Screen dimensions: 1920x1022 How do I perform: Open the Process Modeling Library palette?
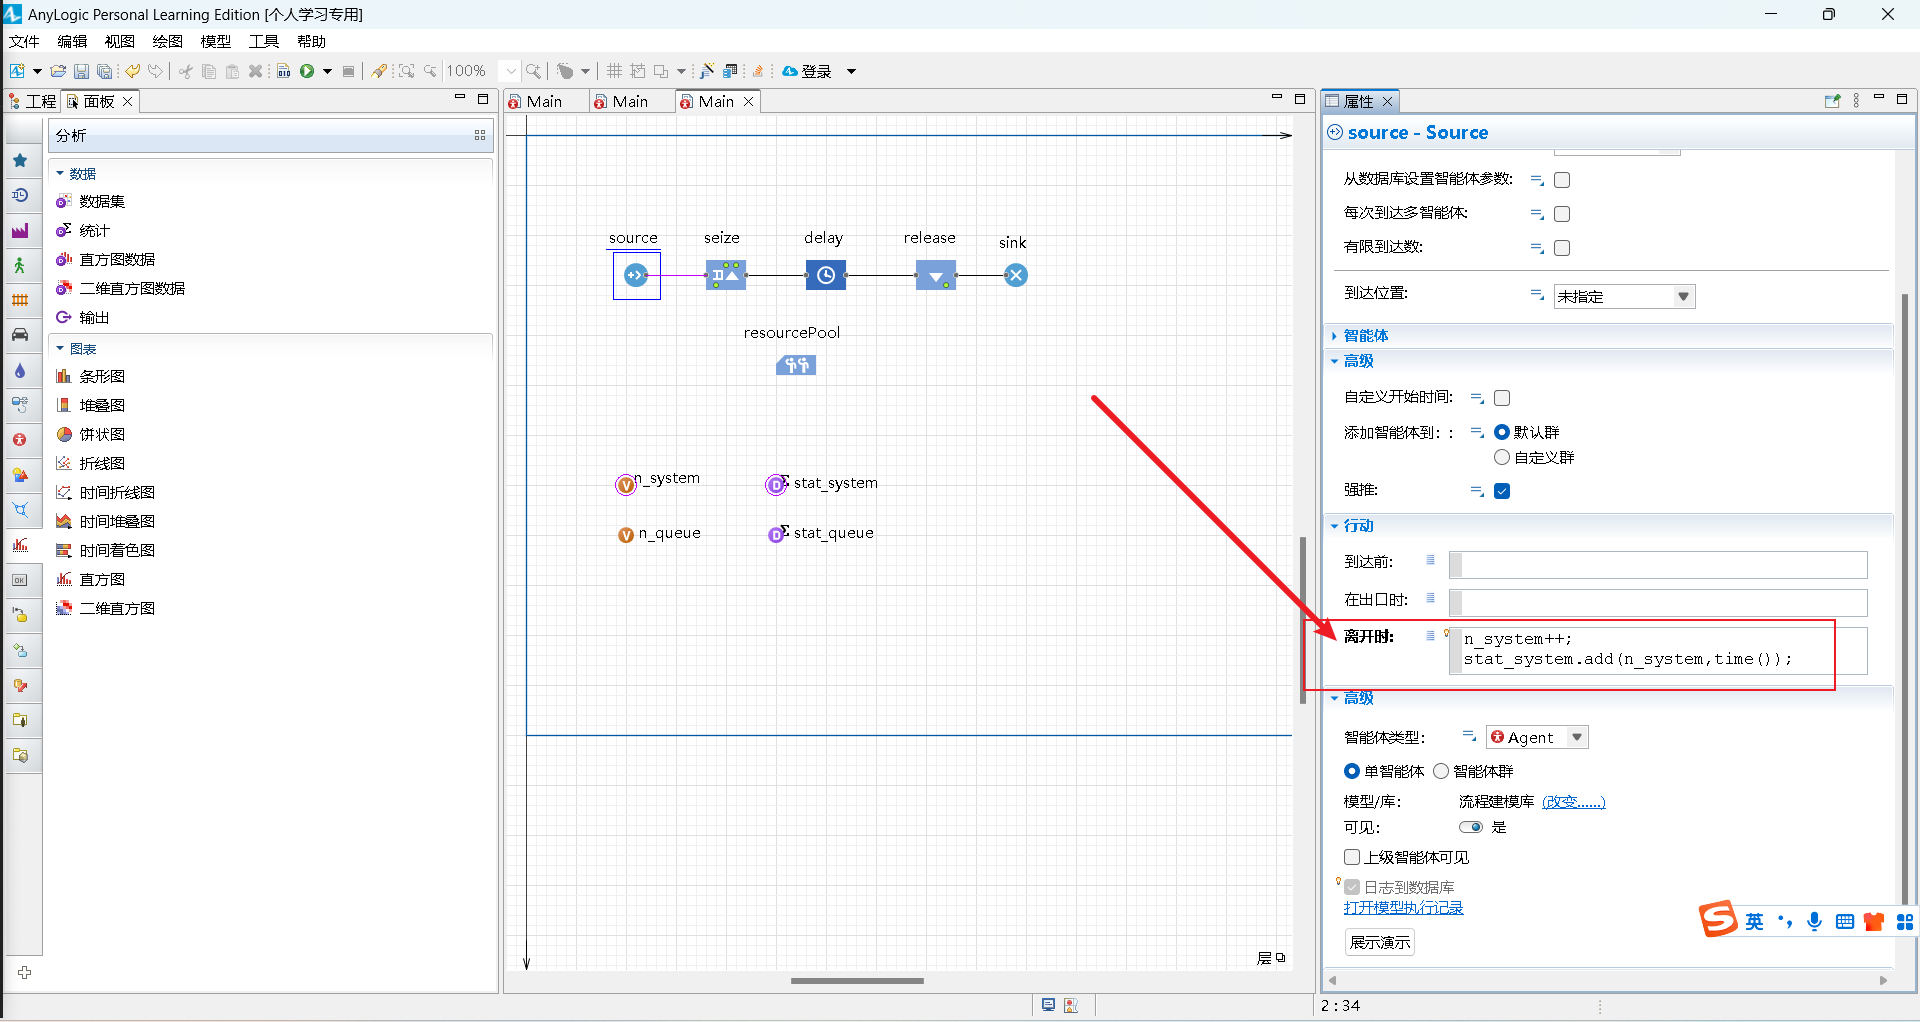[20, 195]
